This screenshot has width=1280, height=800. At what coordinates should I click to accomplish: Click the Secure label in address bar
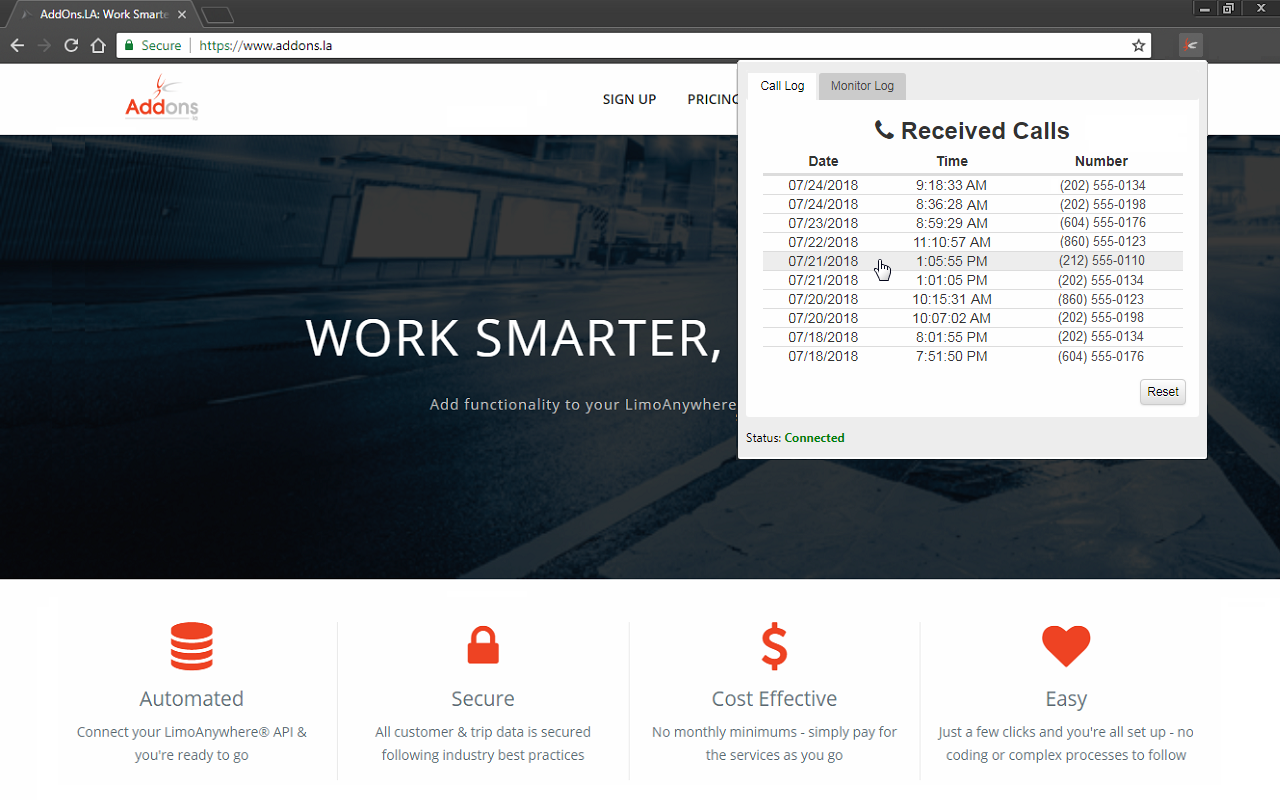(x=161, y=45)
